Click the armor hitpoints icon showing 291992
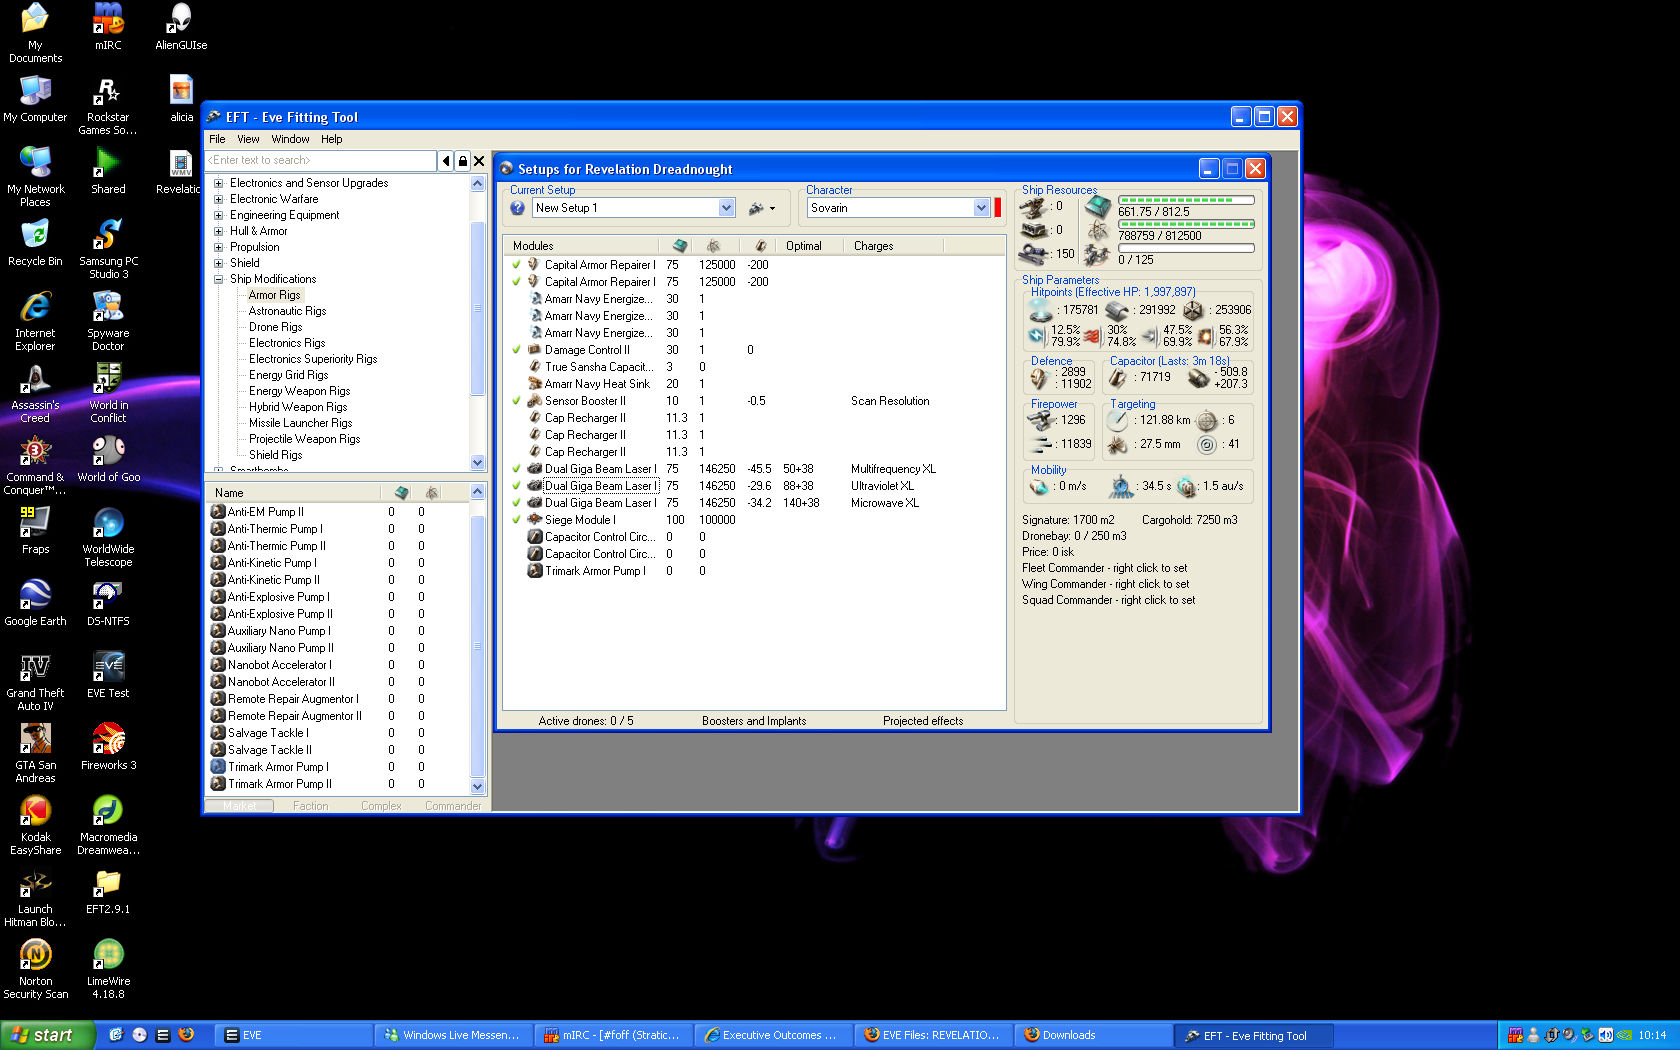 (x=1117, y=311)
